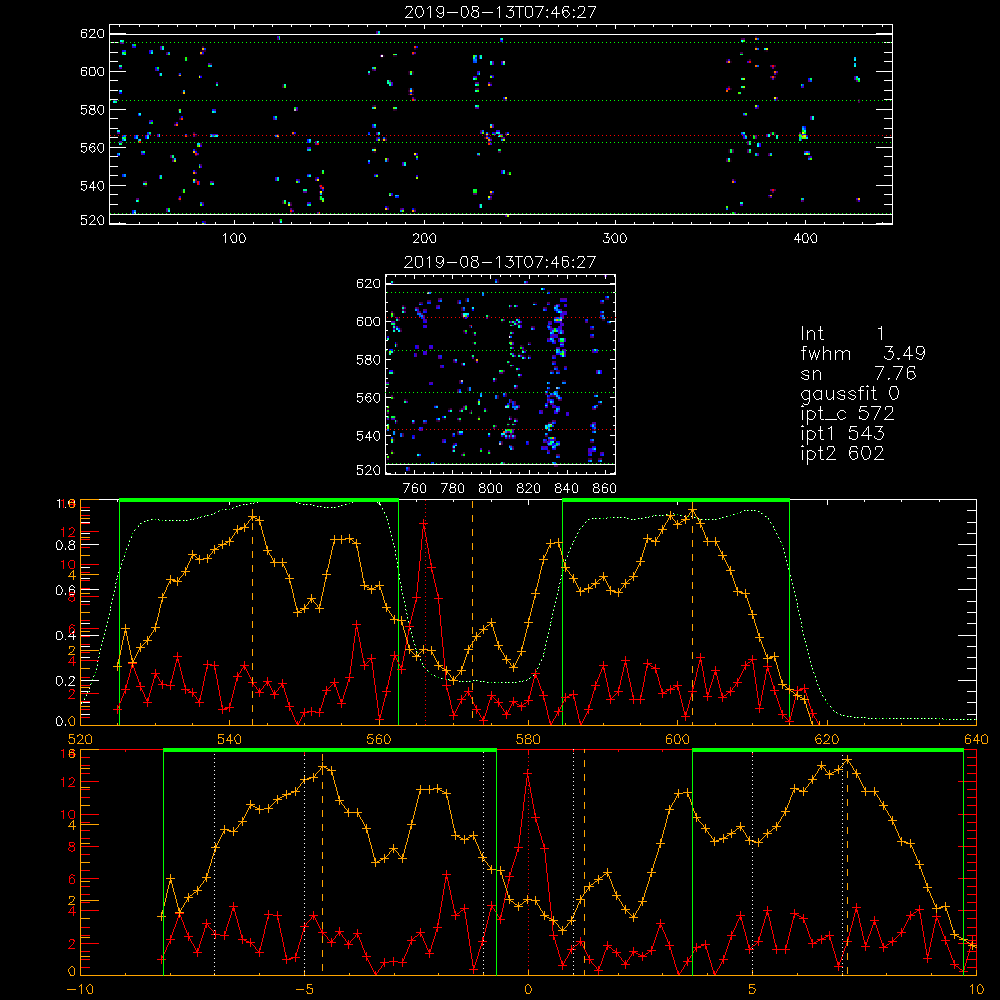Click the '640' x-axis label of the profile plot

point(976,739)
